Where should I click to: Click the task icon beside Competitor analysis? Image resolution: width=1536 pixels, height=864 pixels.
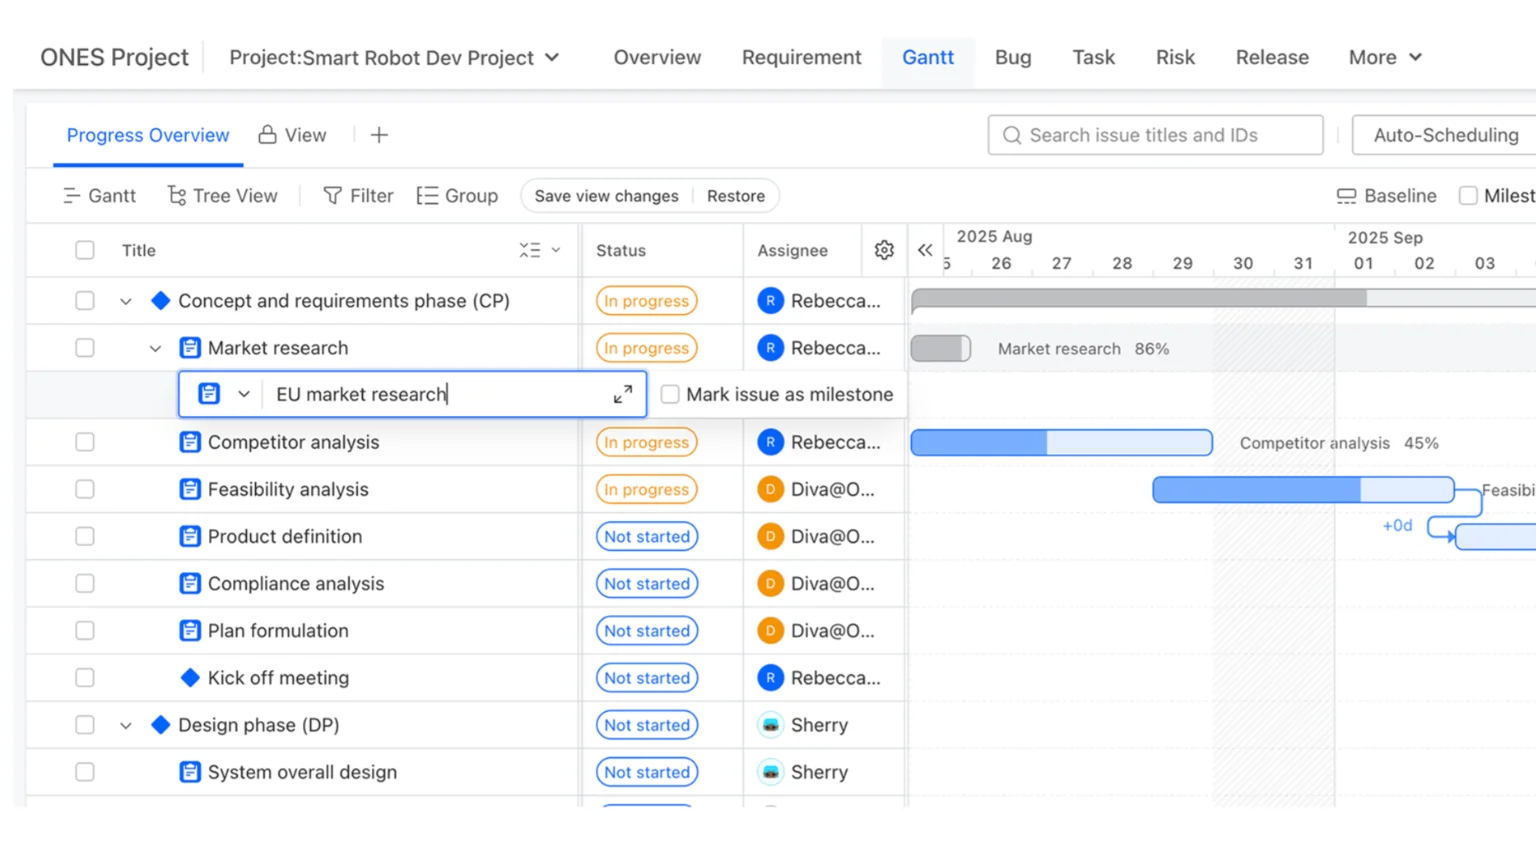tap(190, 442)
